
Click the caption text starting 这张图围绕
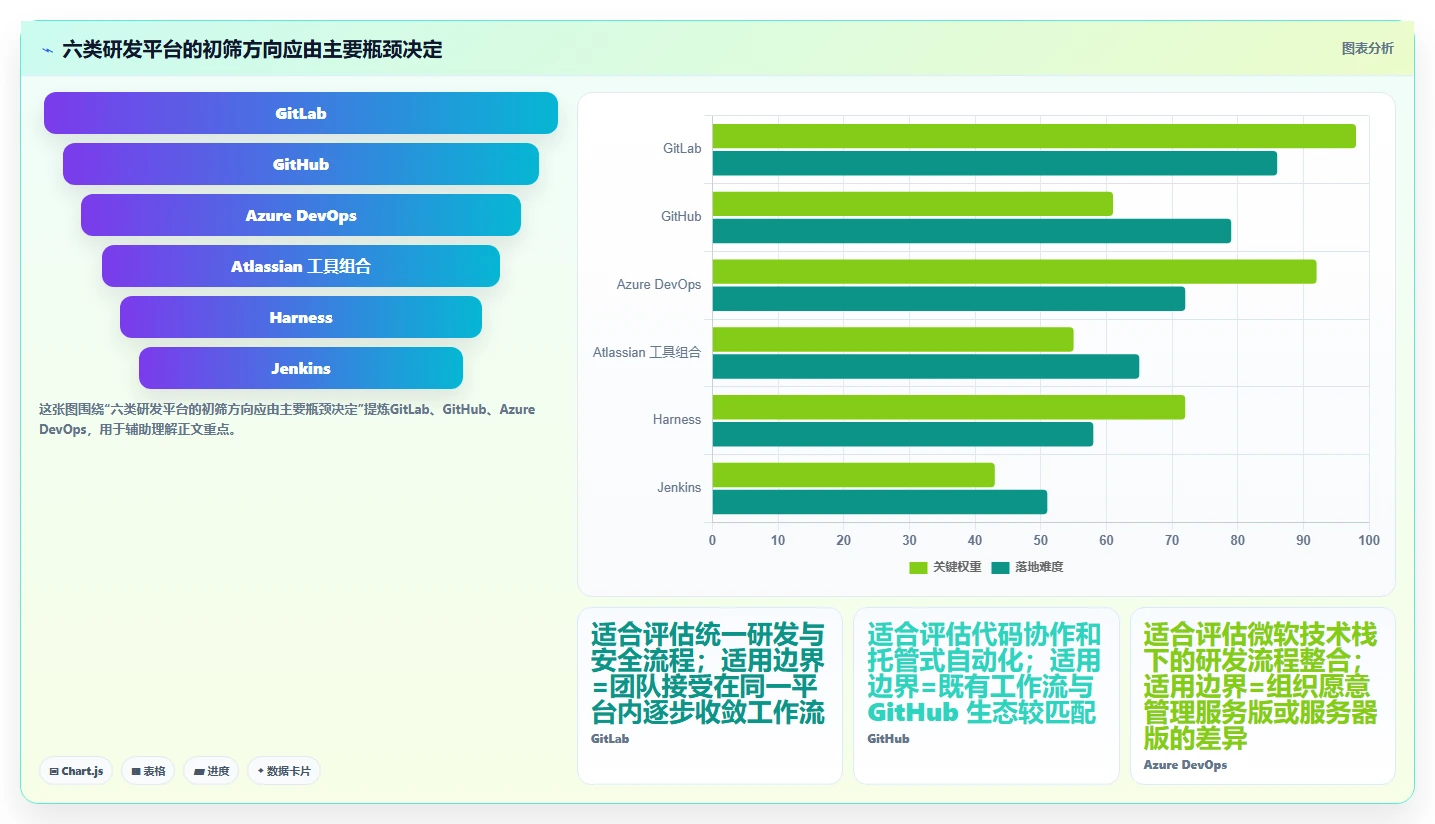(x=287, y=420)
